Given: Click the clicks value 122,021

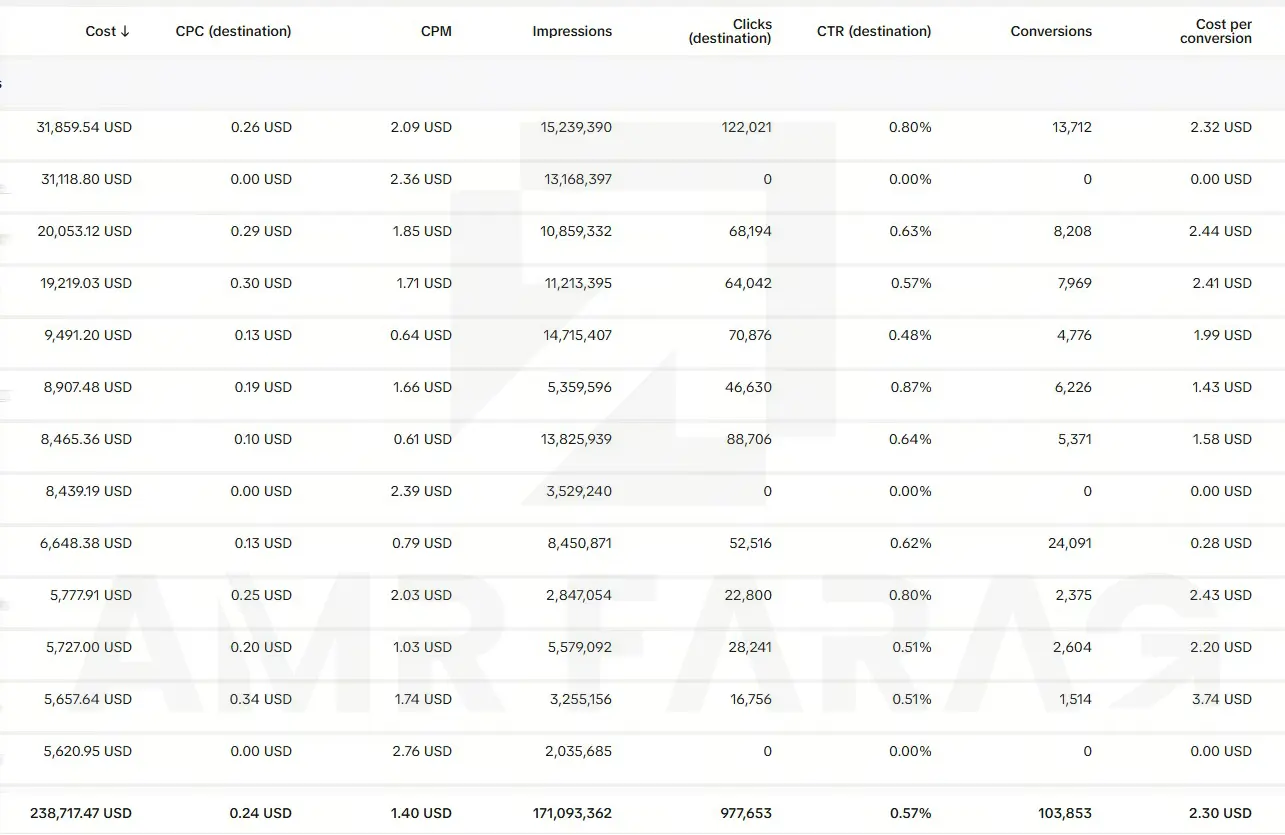Looking at the screenshot, I should click(746, 127).
